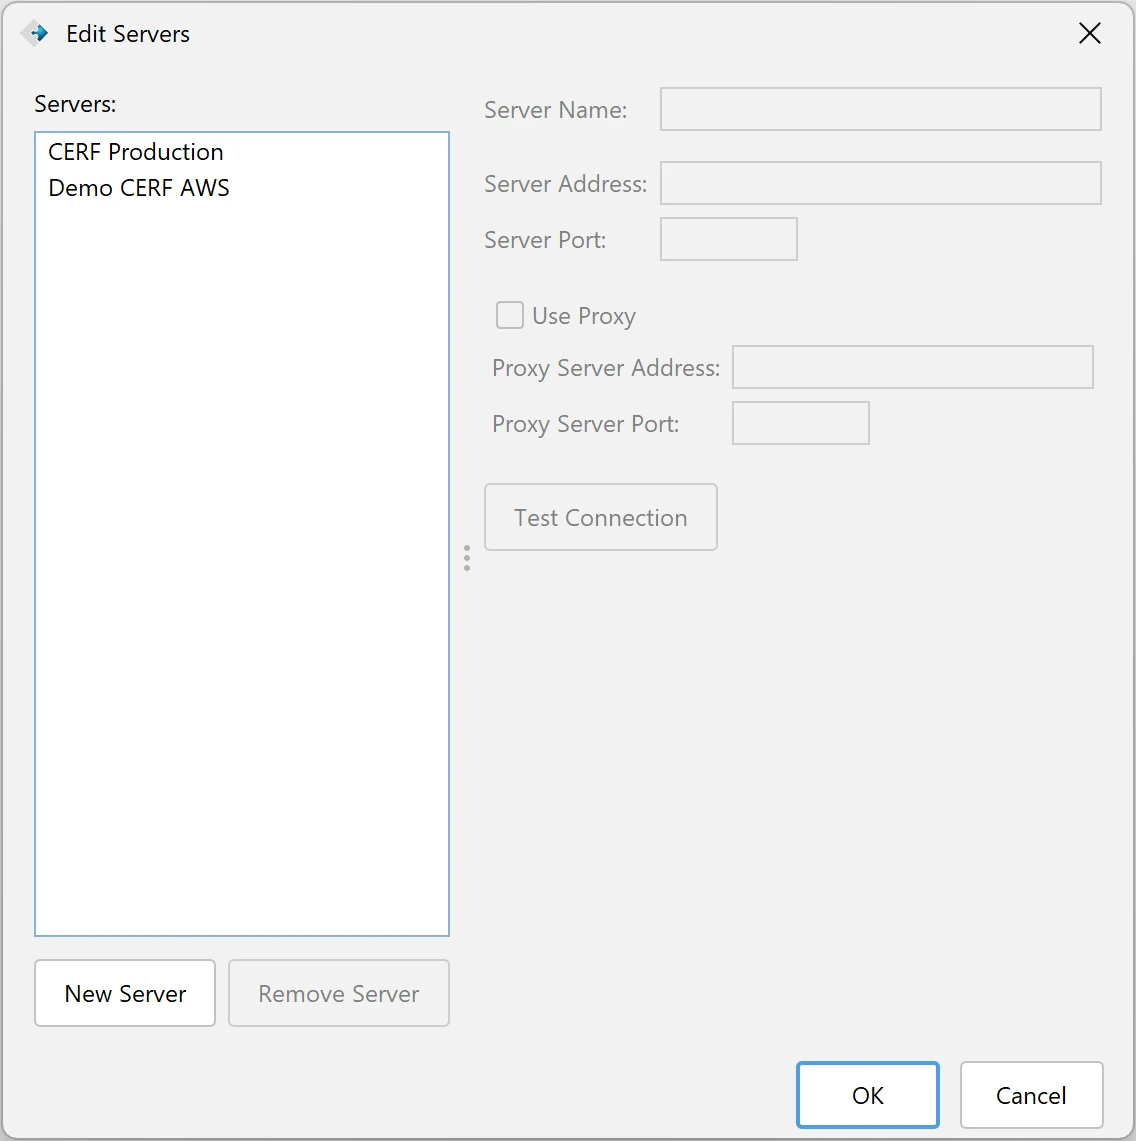Click the Edit Servers app icon in title bar
The height and width of the screenshot is (1141, 1136).
35,33
